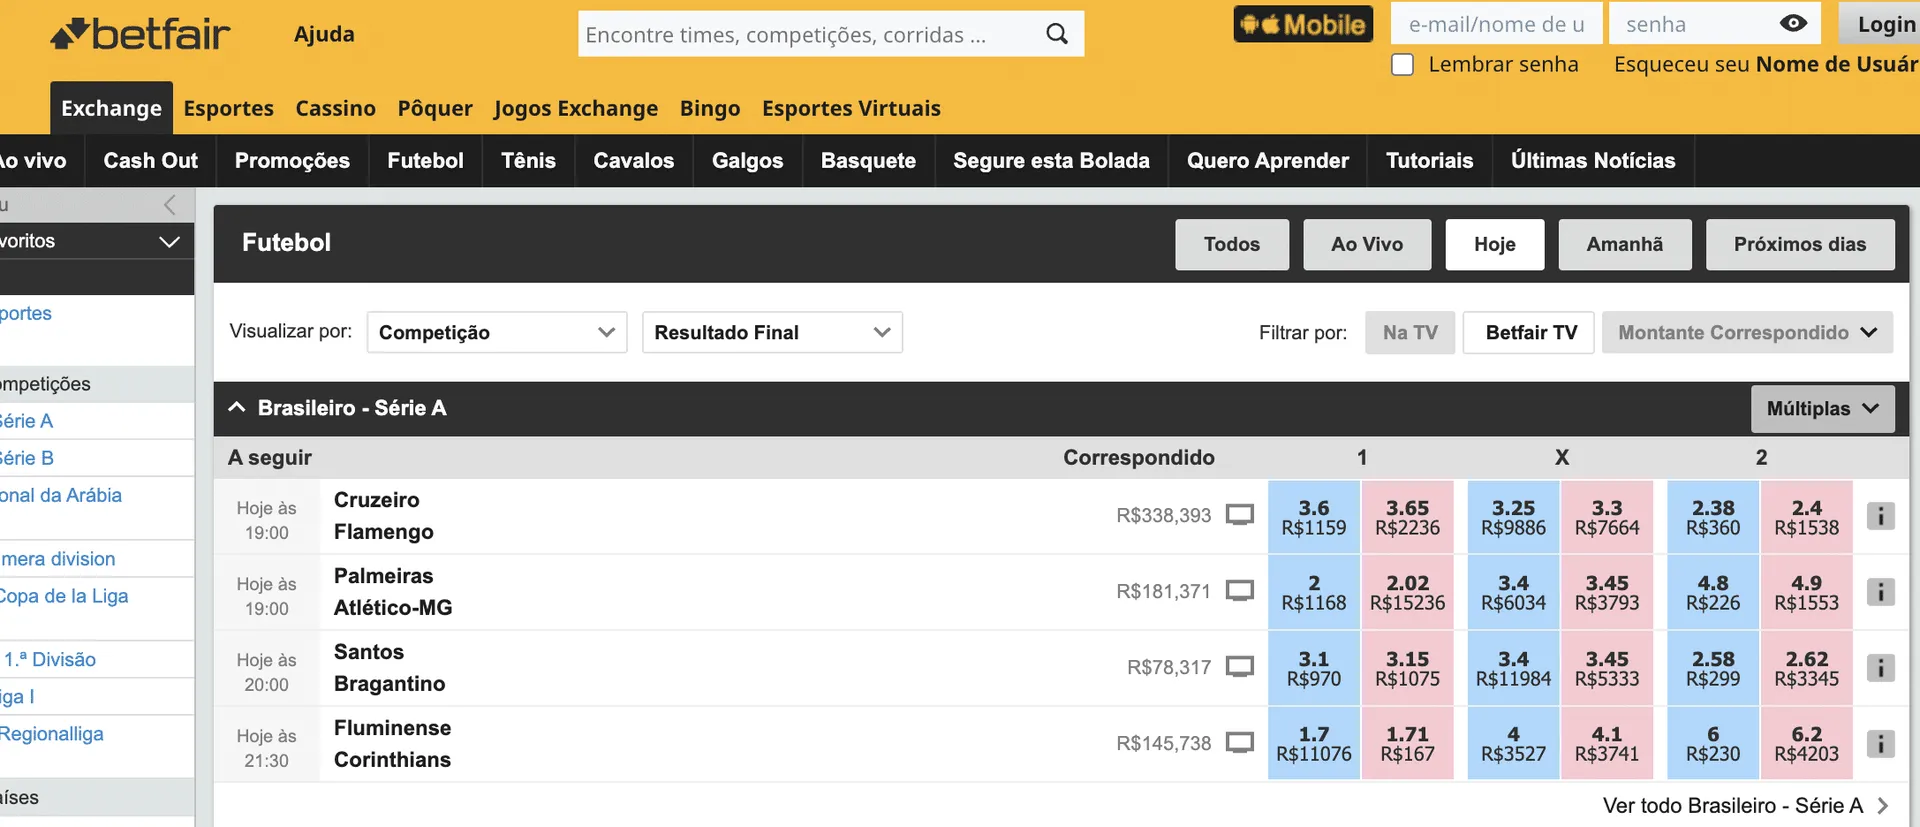The height and width of the screenshot is (827, 1920).
Task: Click TV icon for Fluminense Corinthians
Action: (x=1240, y=743)
